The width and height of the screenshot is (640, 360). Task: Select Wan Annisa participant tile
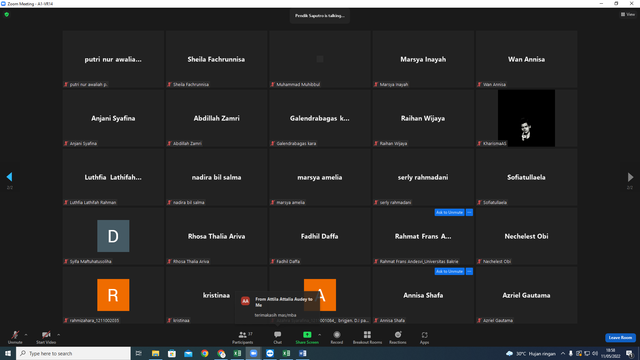(526, 59)
